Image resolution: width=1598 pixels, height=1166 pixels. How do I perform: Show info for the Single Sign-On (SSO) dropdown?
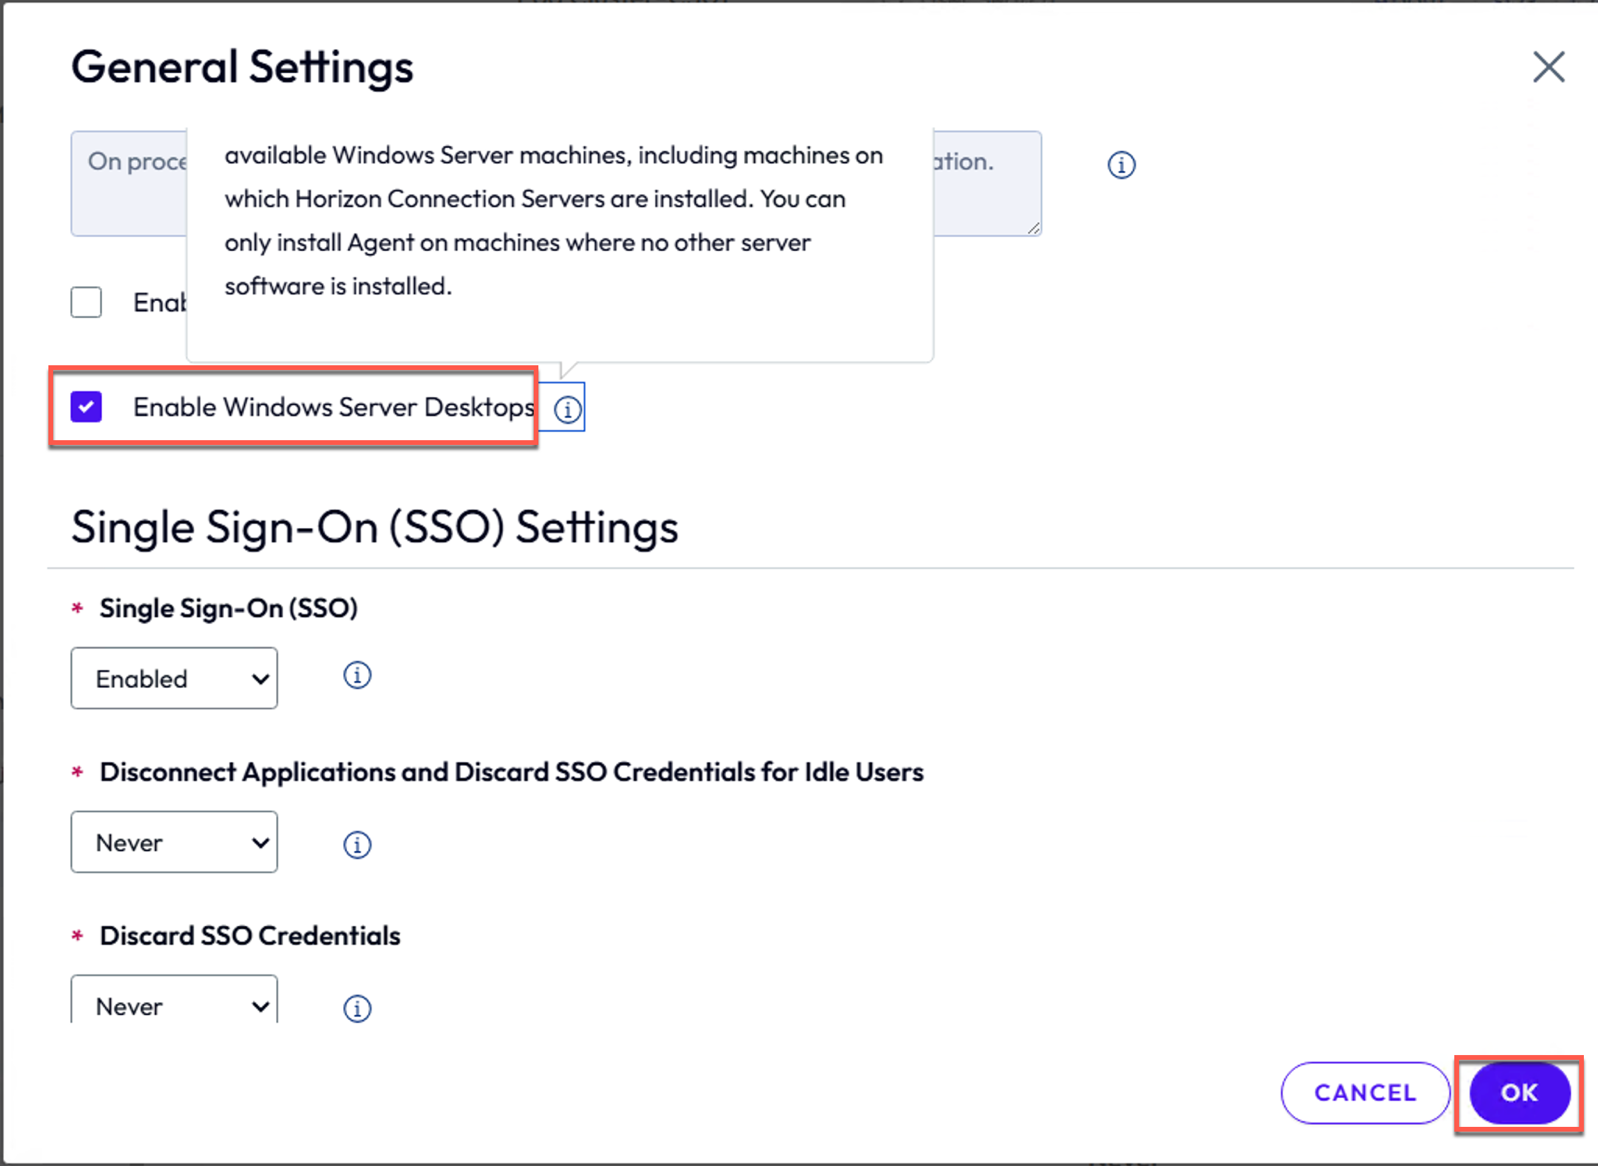click(357, 675)
